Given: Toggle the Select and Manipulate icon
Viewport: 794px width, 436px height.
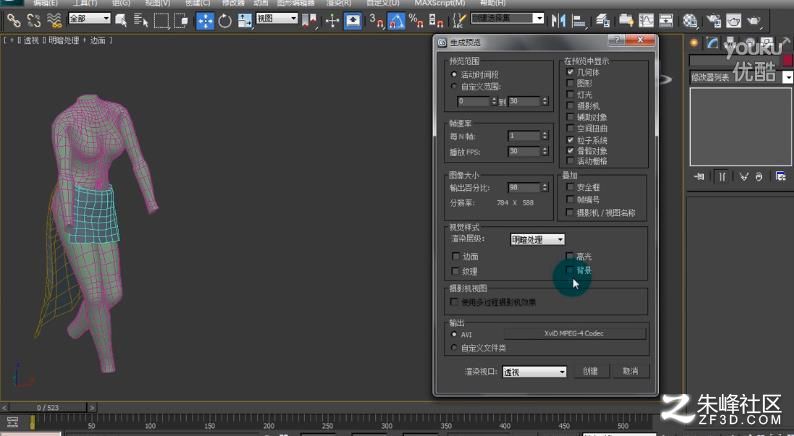Looking at the screenshot, I should 332,21.
